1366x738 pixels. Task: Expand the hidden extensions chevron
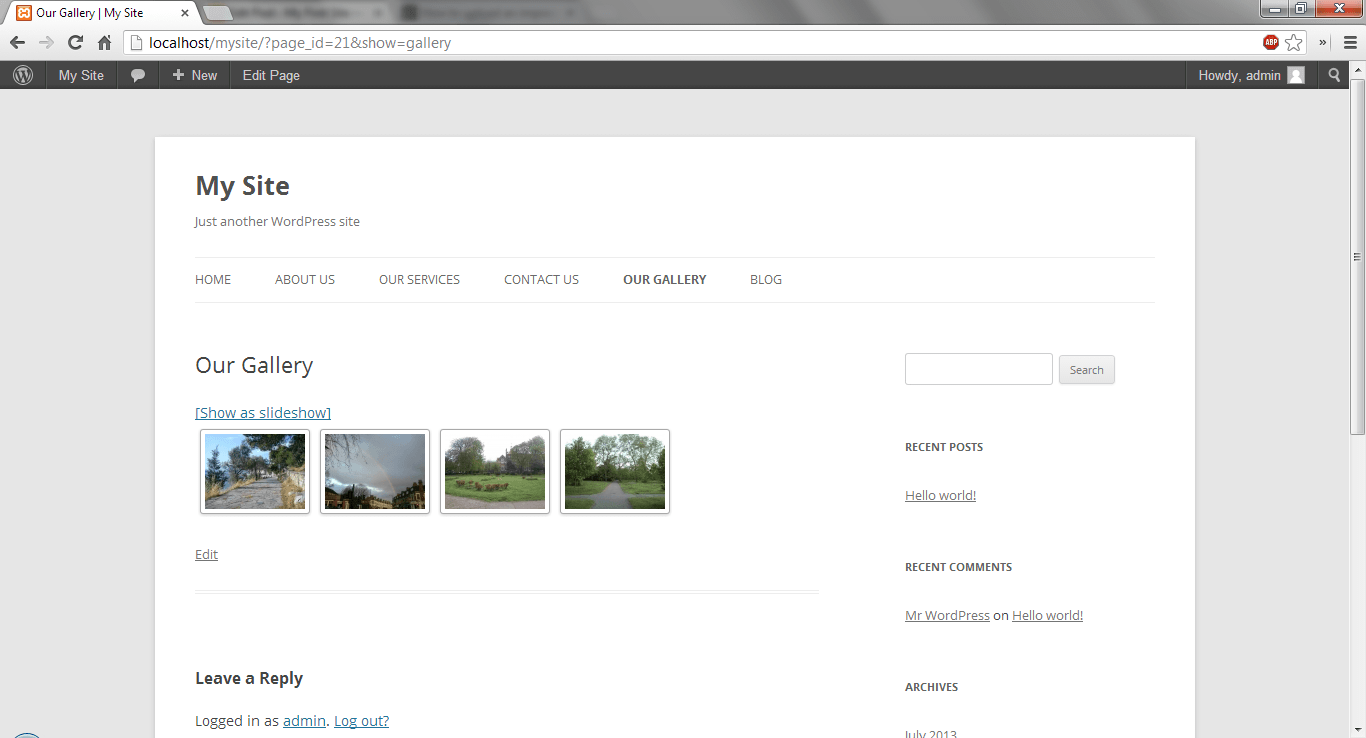(x=1323, y=43)
